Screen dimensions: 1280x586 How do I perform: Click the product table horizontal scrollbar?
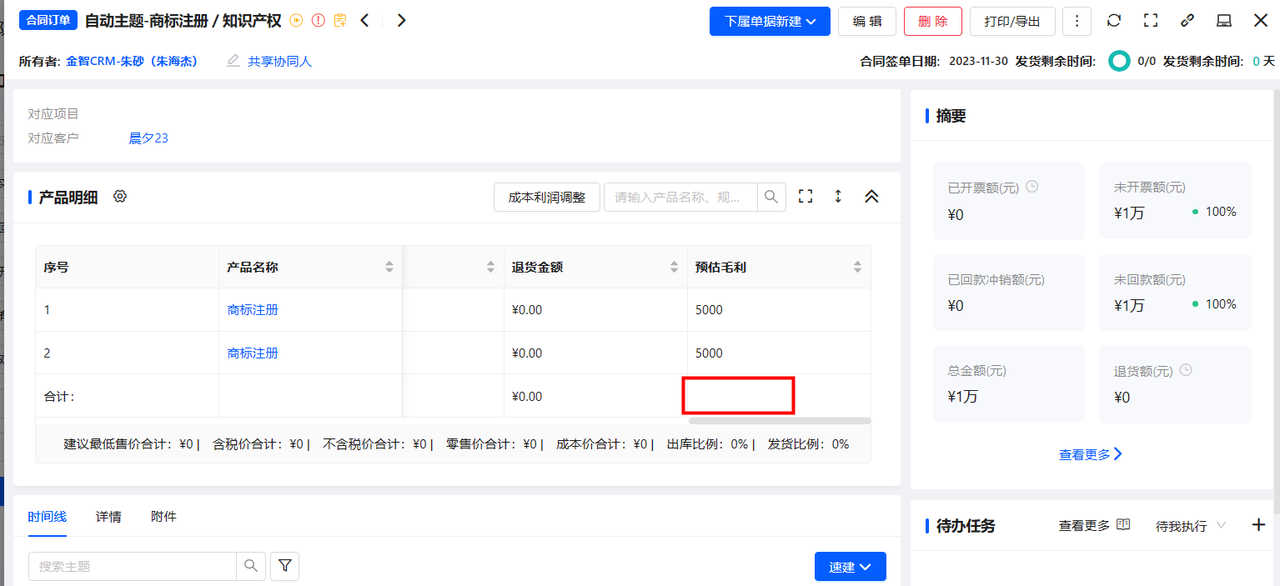[780, 421]
